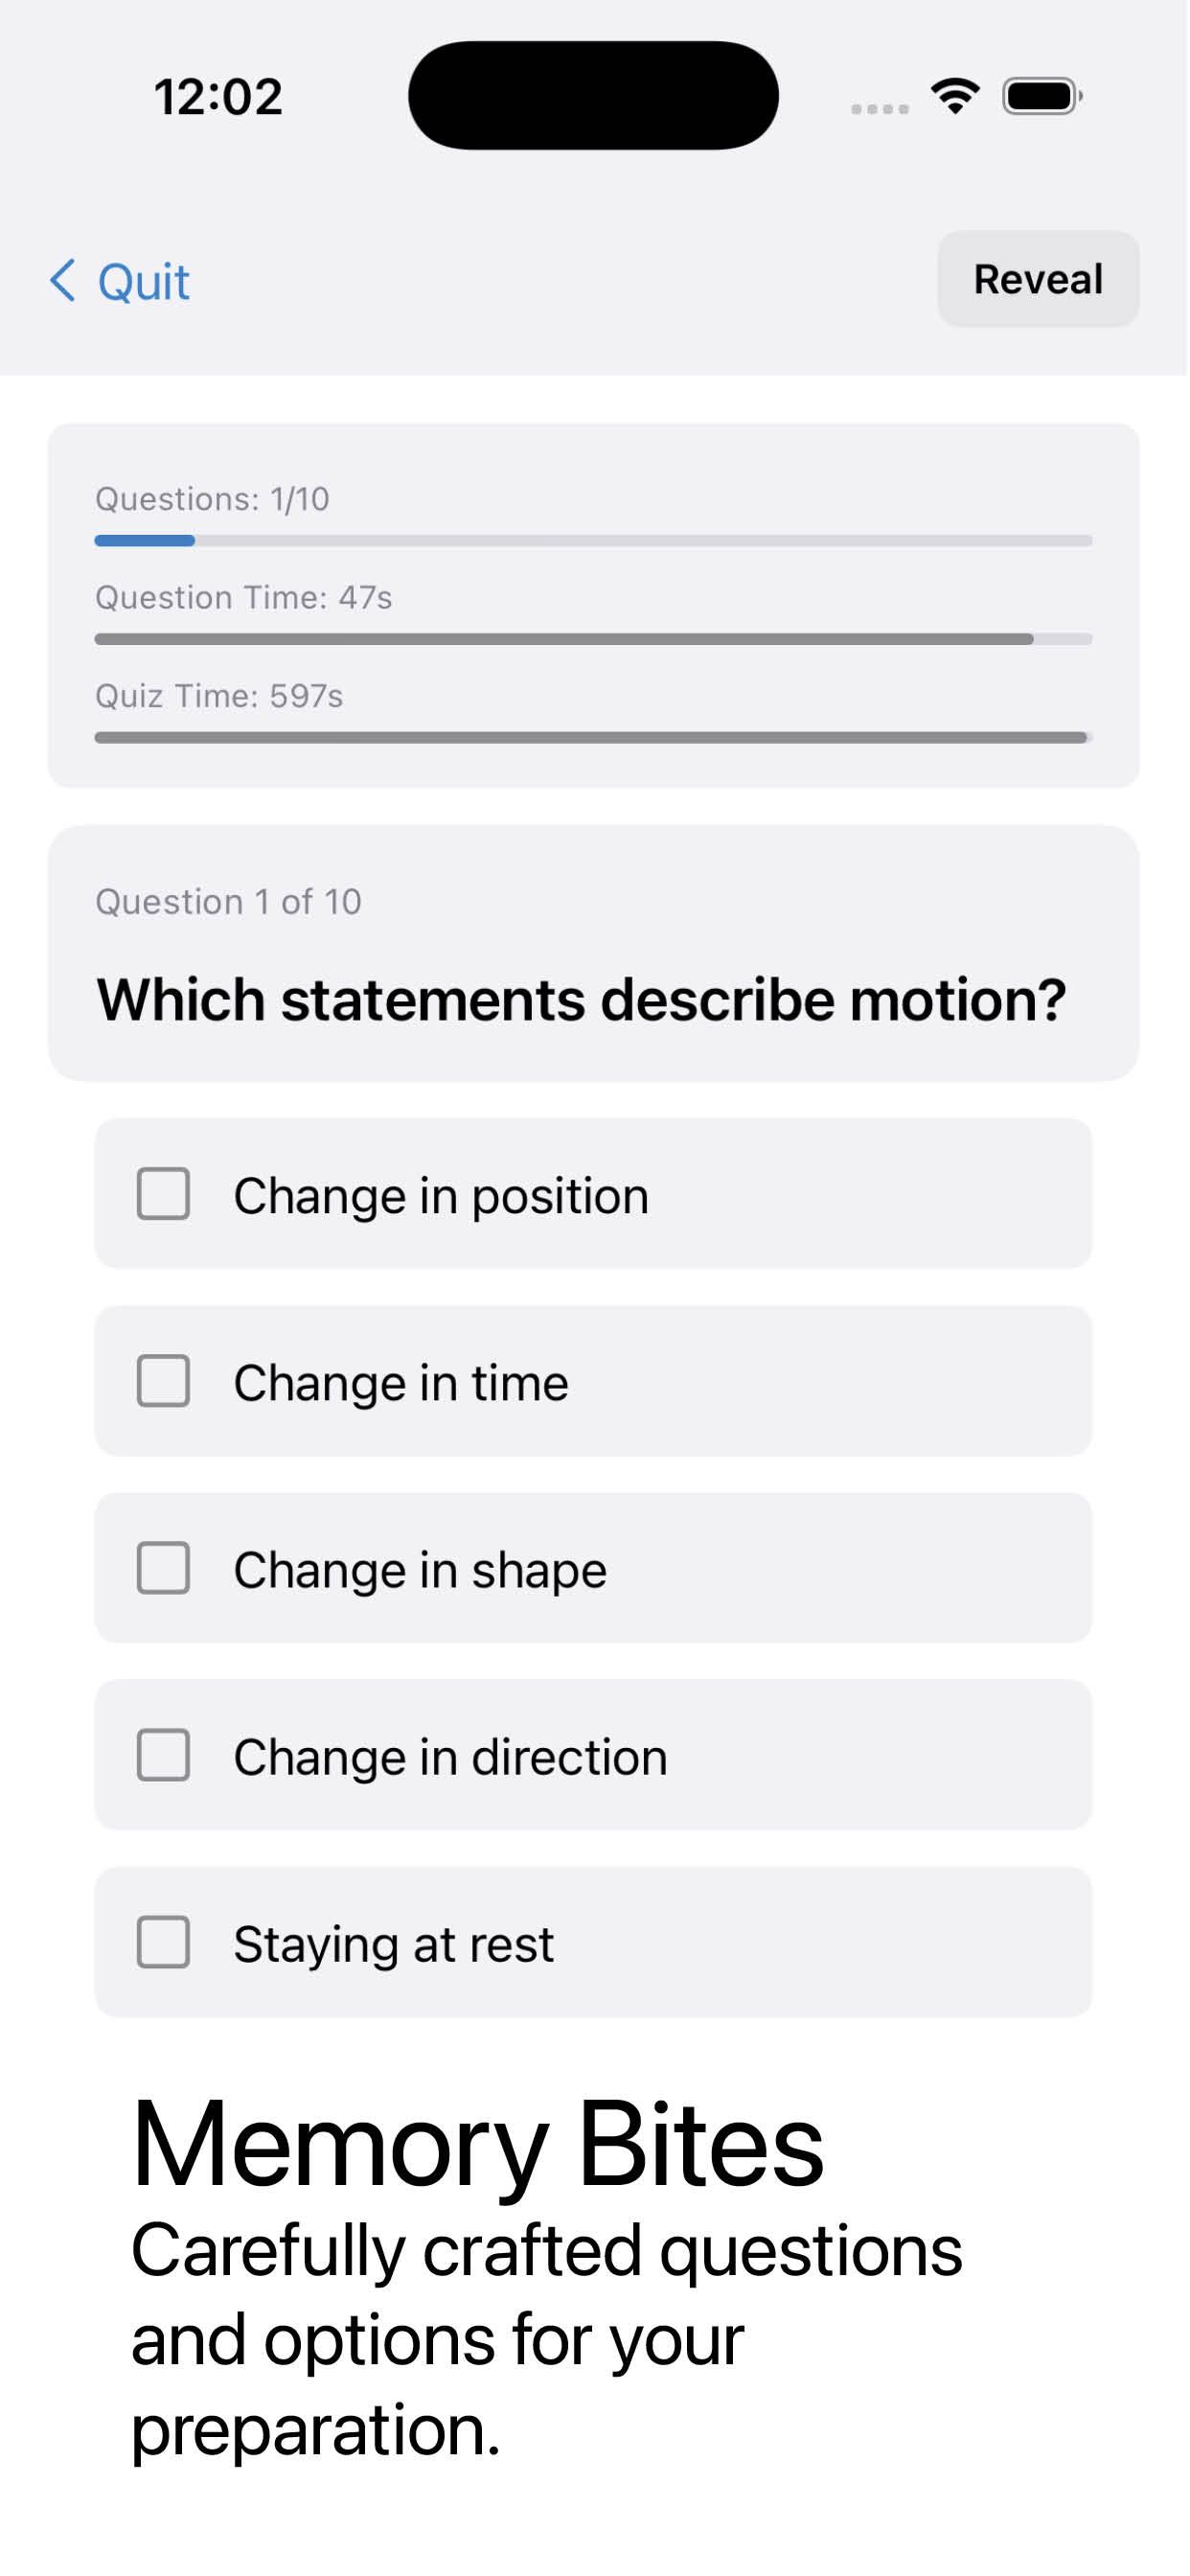Tap the 'Question 1 of 10' label
The image size is (1190, 2576).
(x=228, y=902)
